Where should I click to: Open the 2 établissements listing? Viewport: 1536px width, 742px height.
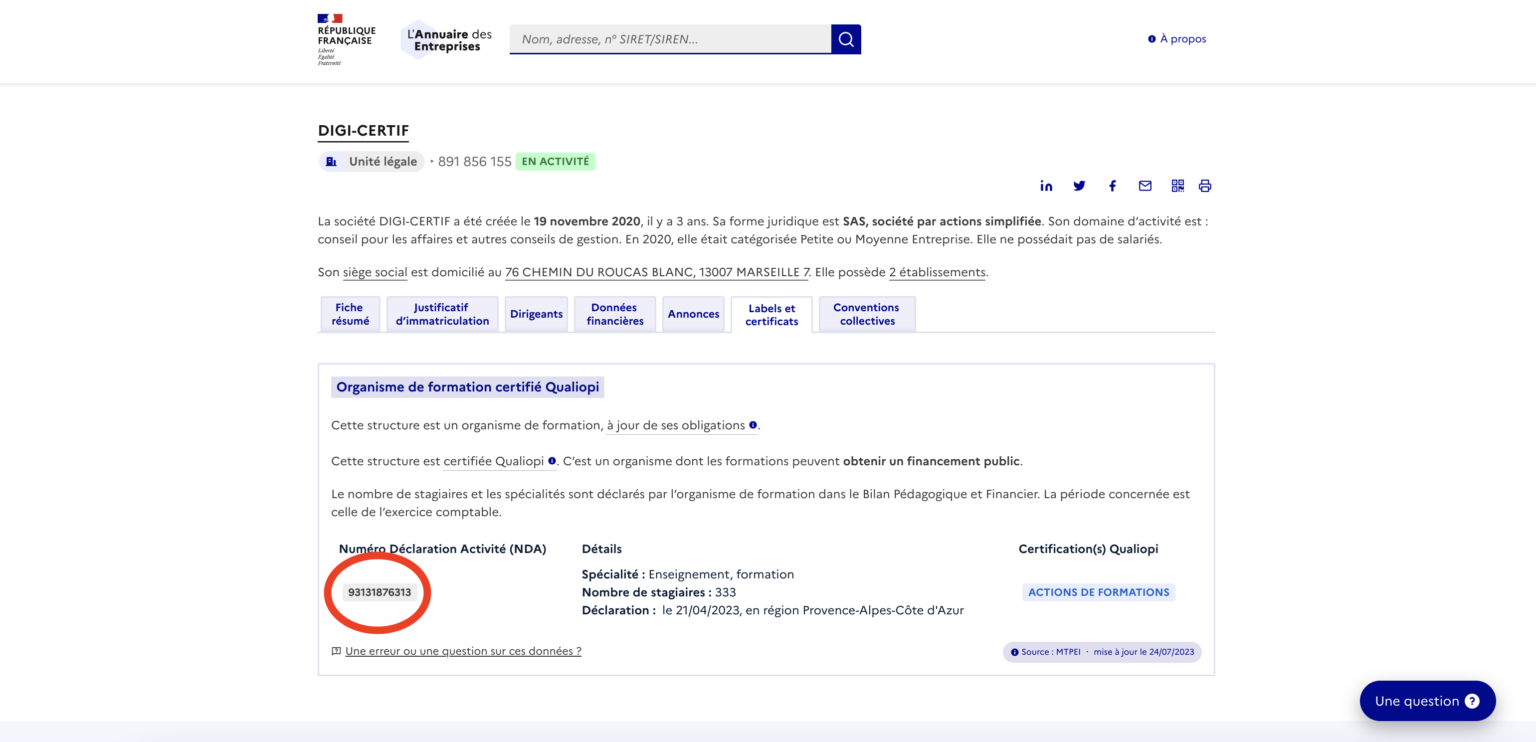point(936,271)
